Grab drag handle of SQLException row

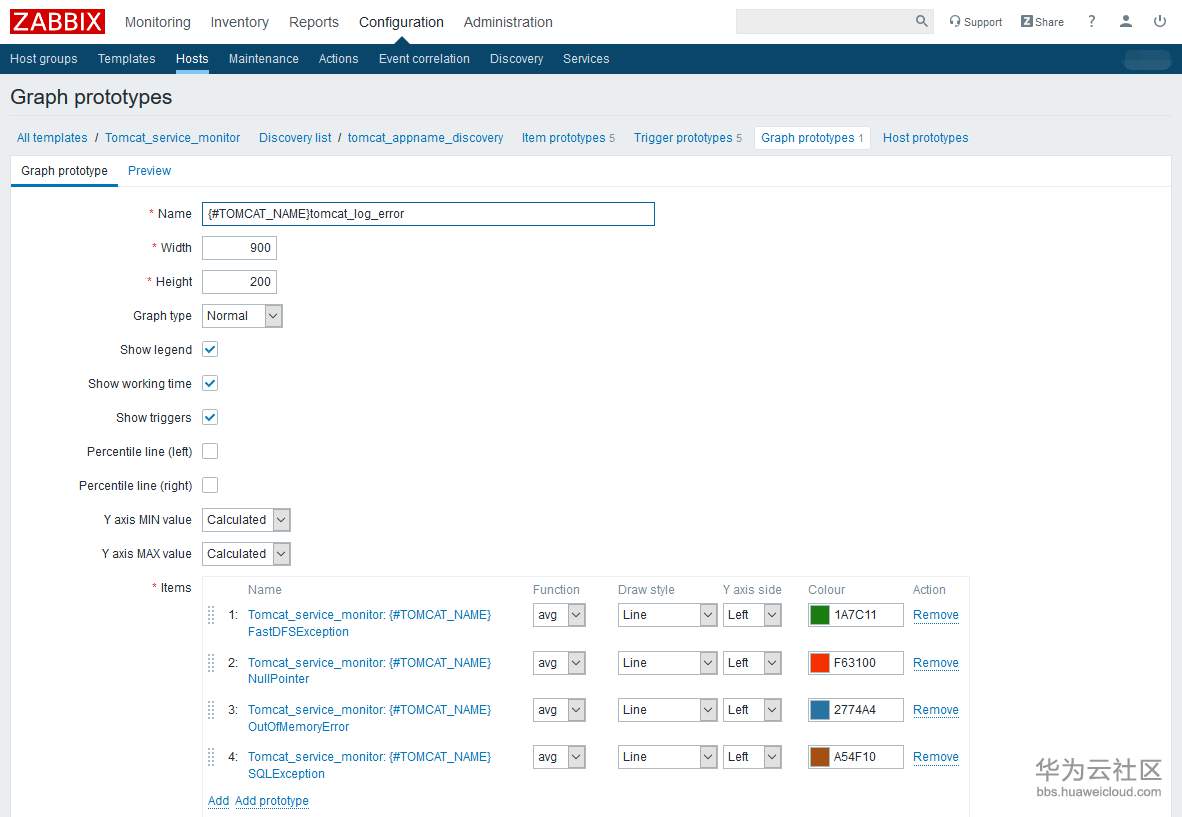(211, 757)
